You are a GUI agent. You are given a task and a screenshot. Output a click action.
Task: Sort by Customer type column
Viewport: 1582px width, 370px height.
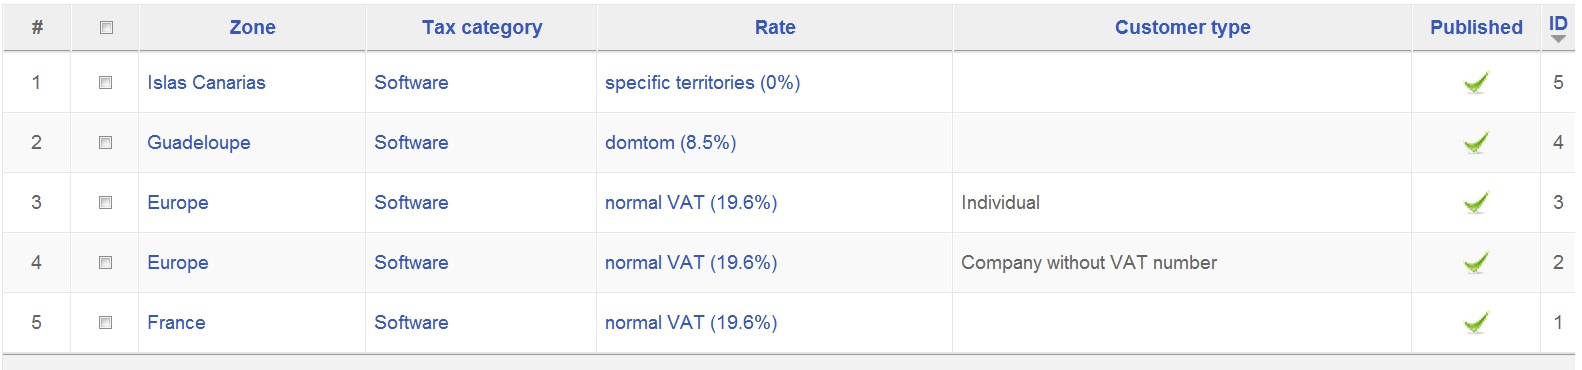click(1183, 28)
